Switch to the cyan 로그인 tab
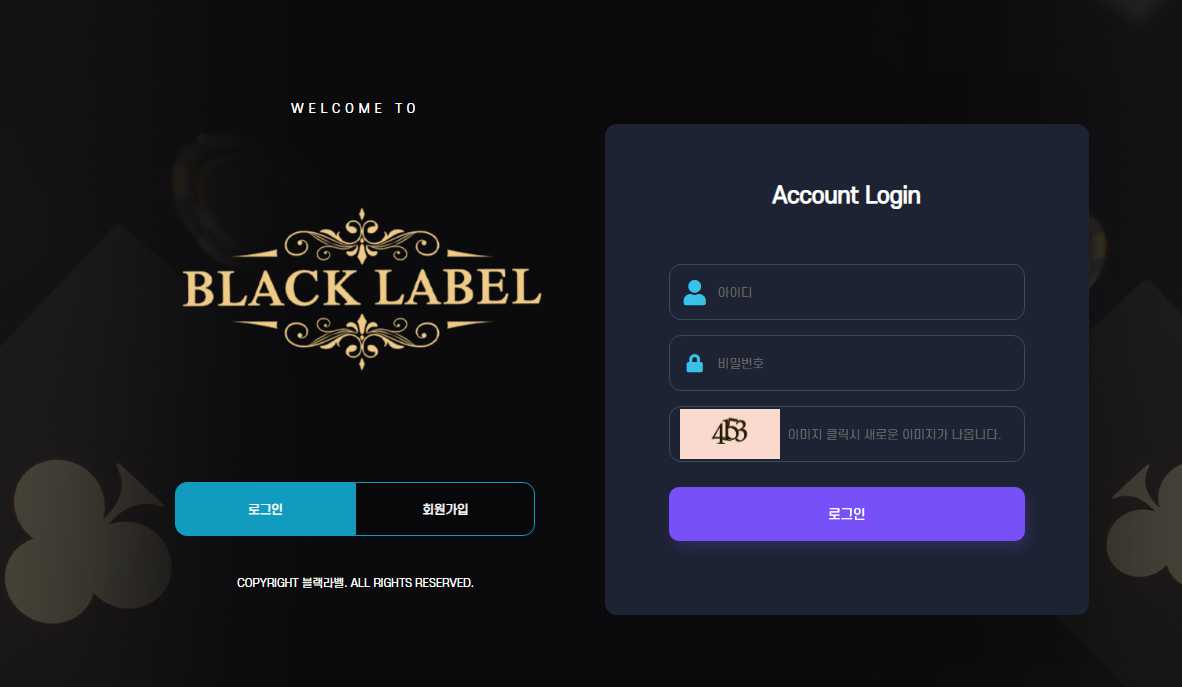1182x687 pixels. [x=265, y=509]
